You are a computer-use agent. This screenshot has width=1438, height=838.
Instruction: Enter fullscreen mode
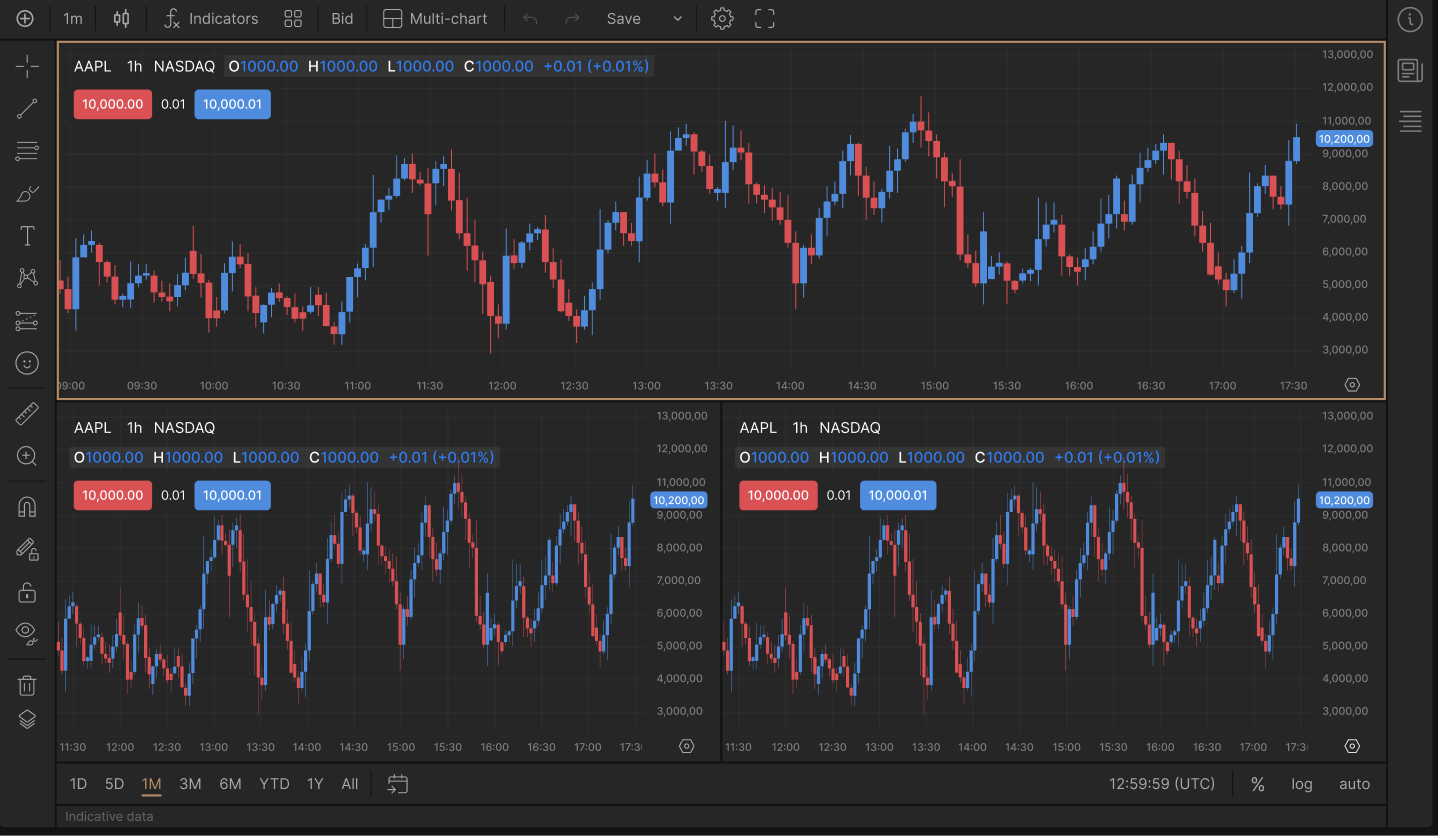[765, 19]
